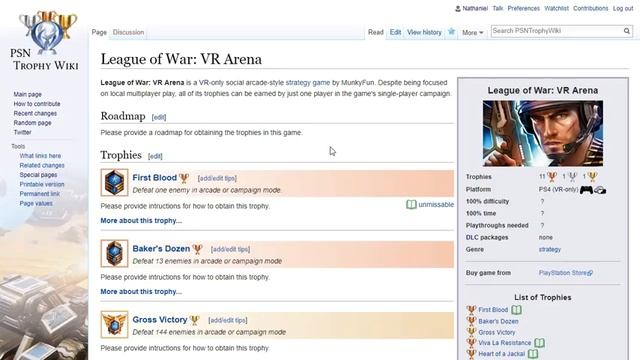Open More about this trophy under Baker's Dozen
Image resolution: width=640 pixels, height=360 pixels.
click(141, 292)
